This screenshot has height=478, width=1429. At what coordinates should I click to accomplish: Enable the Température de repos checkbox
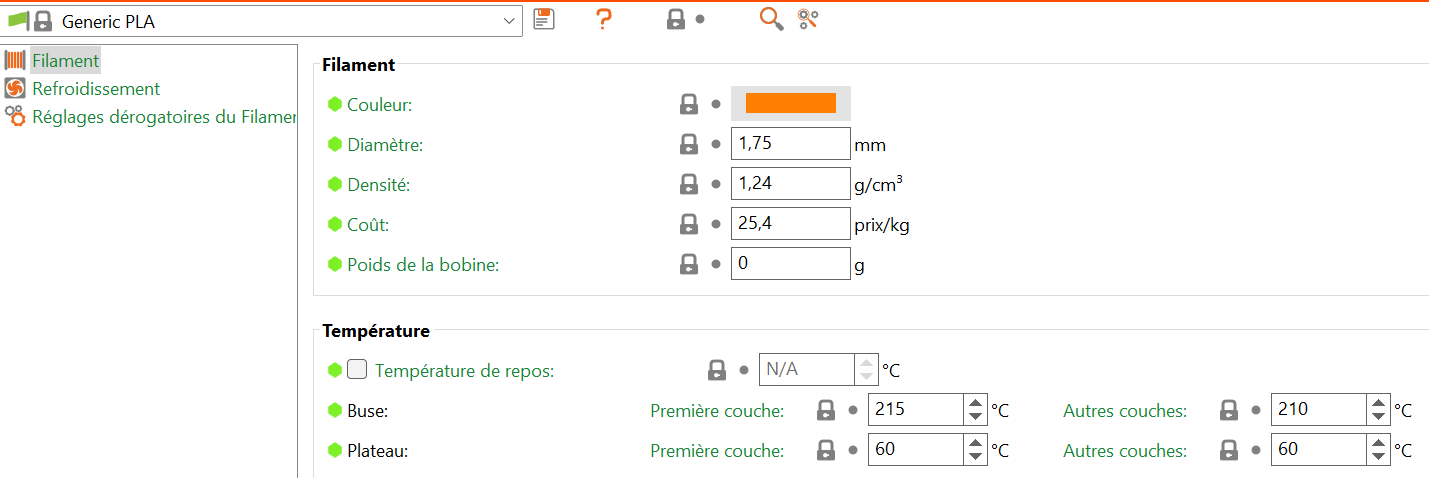[x=357, y=370]
